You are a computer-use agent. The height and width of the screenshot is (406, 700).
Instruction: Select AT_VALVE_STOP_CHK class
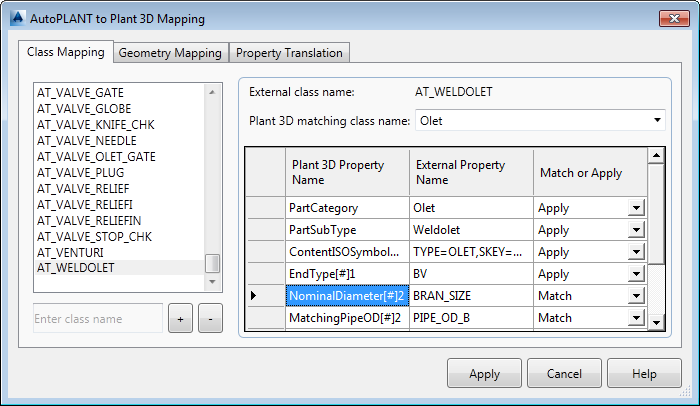(119, 237)
